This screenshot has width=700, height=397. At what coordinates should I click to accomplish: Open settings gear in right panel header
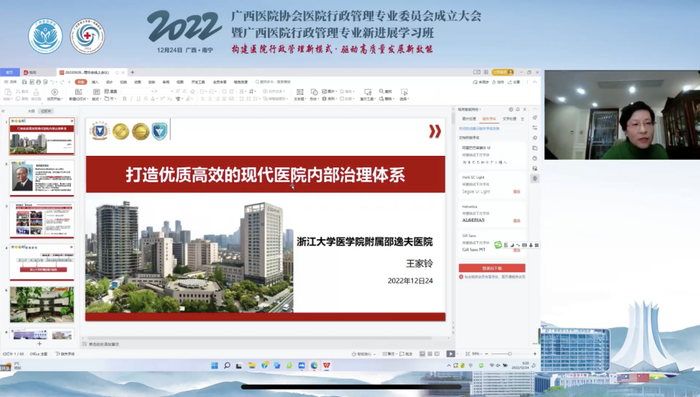511,109
